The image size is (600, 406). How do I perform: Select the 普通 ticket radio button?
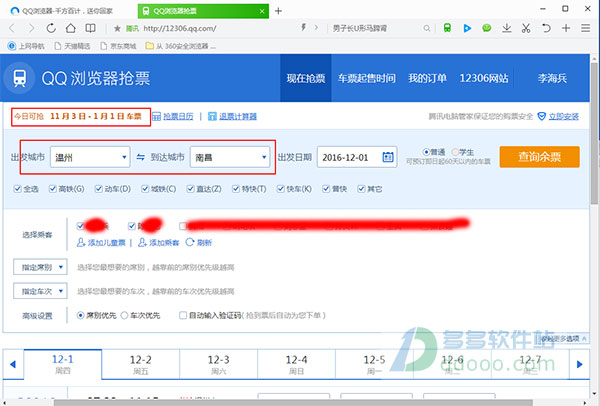426,152
